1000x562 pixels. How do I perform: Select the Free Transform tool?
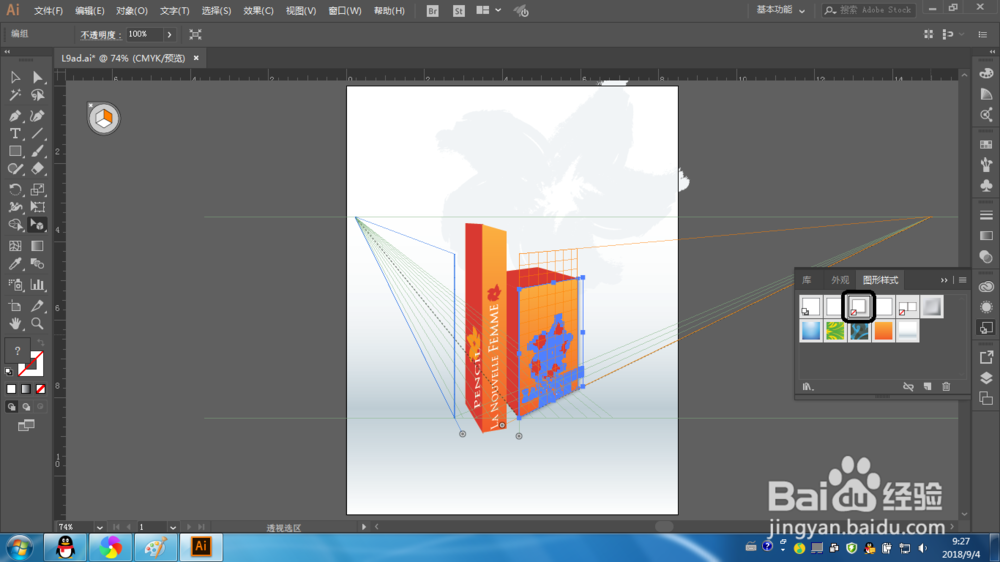click(x=38, y=207)
